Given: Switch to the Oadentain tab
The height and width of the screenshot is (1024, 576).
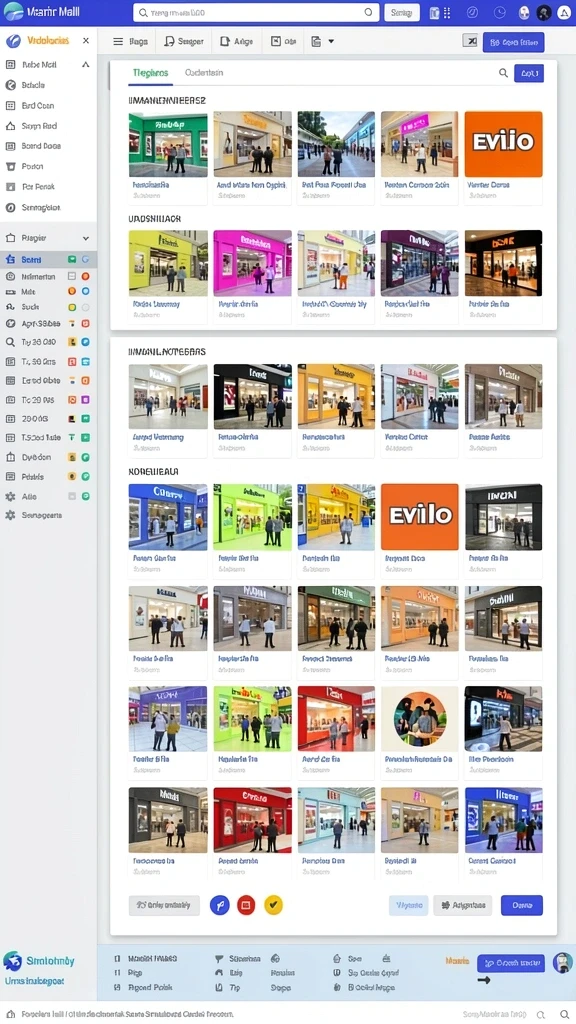Looking at the screenshot, I should (x=204, y=72).
